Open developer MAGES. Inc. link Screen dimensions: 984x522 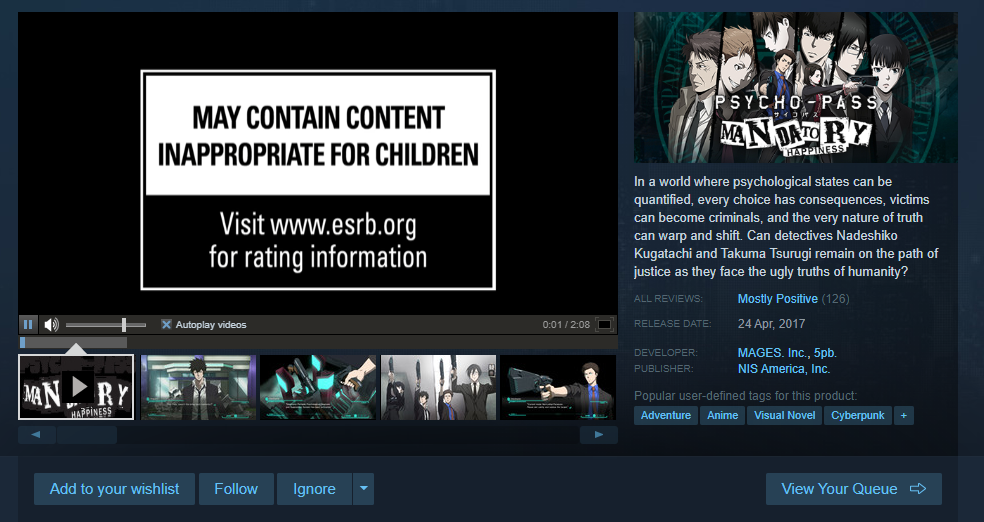[771, 353]
